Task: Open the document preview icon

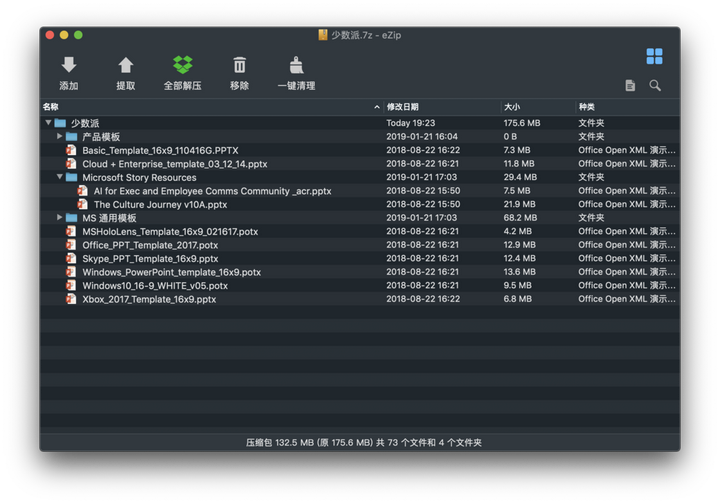Action: (x=630, y=85)
